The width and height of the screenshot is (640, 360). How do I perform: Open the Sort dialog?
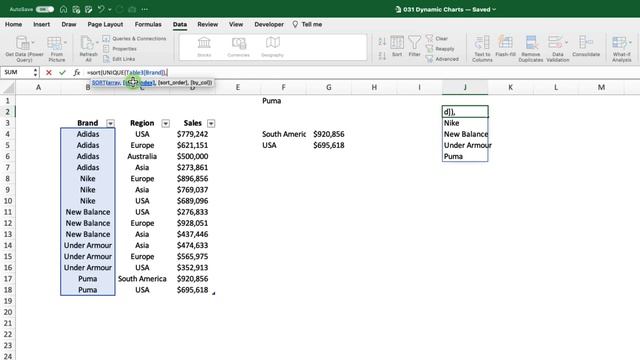[397, 46]
